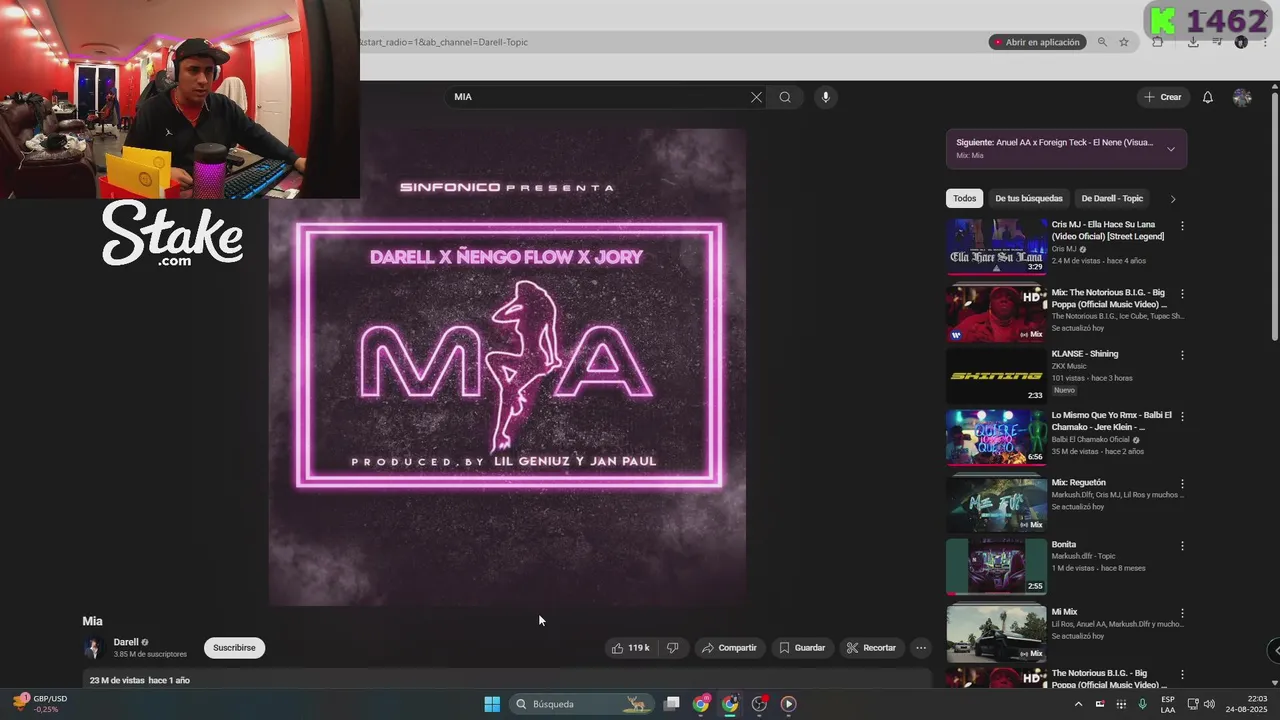The width and height of the screenshot is (1280, 720).
Task: Clear the MIA search text with X
Action: [x=756, y=97]
